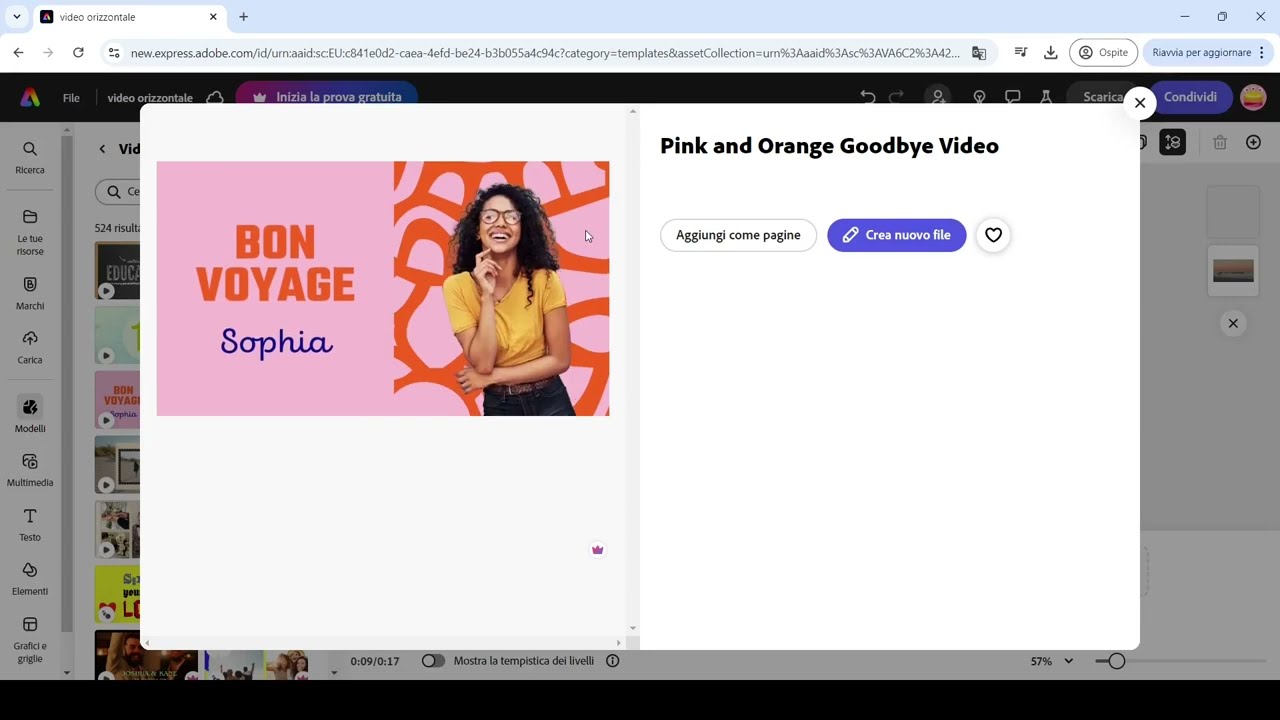Screen dimensions: 1280x720
Task: Click Inizia la prova gratuita button
Action: (x=327, y=97)
